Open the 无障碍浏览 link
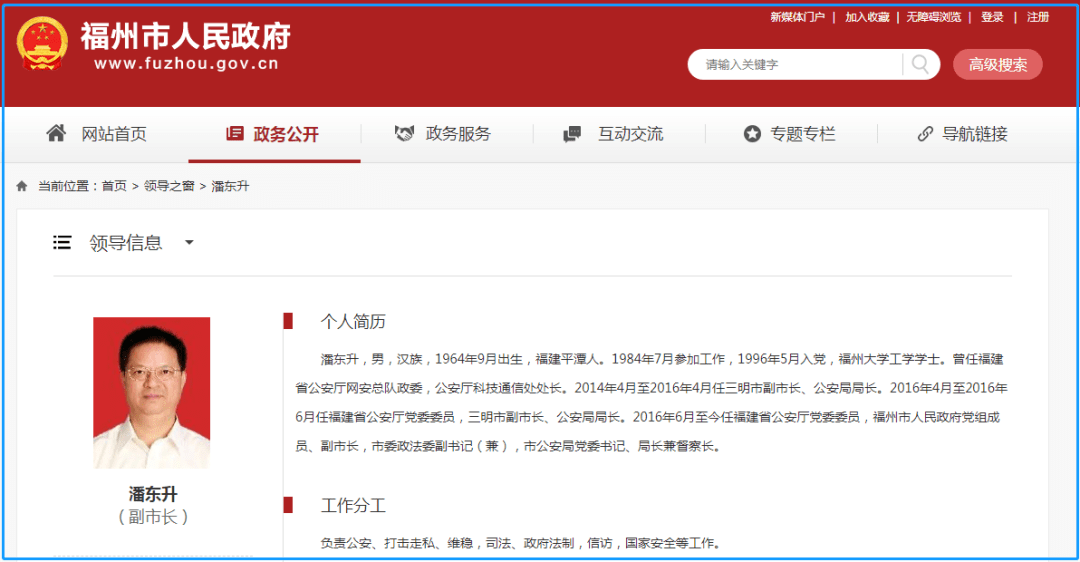This screenshot has width=1080, height=562. tap(933, 17)
